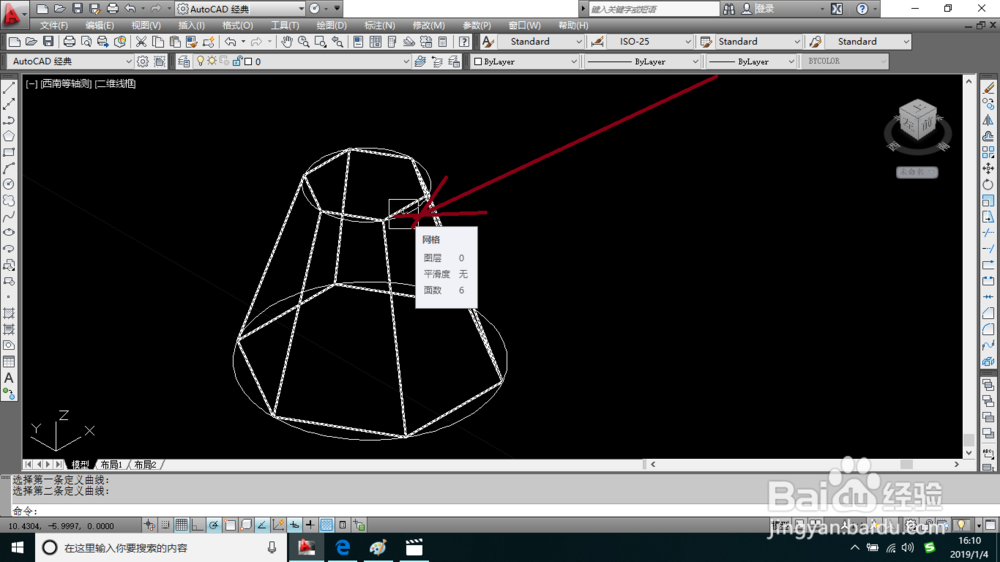This screenshot has height=562, width=1000.
Task: Toggle Grid Display in status bar
Action: [181, 526]
